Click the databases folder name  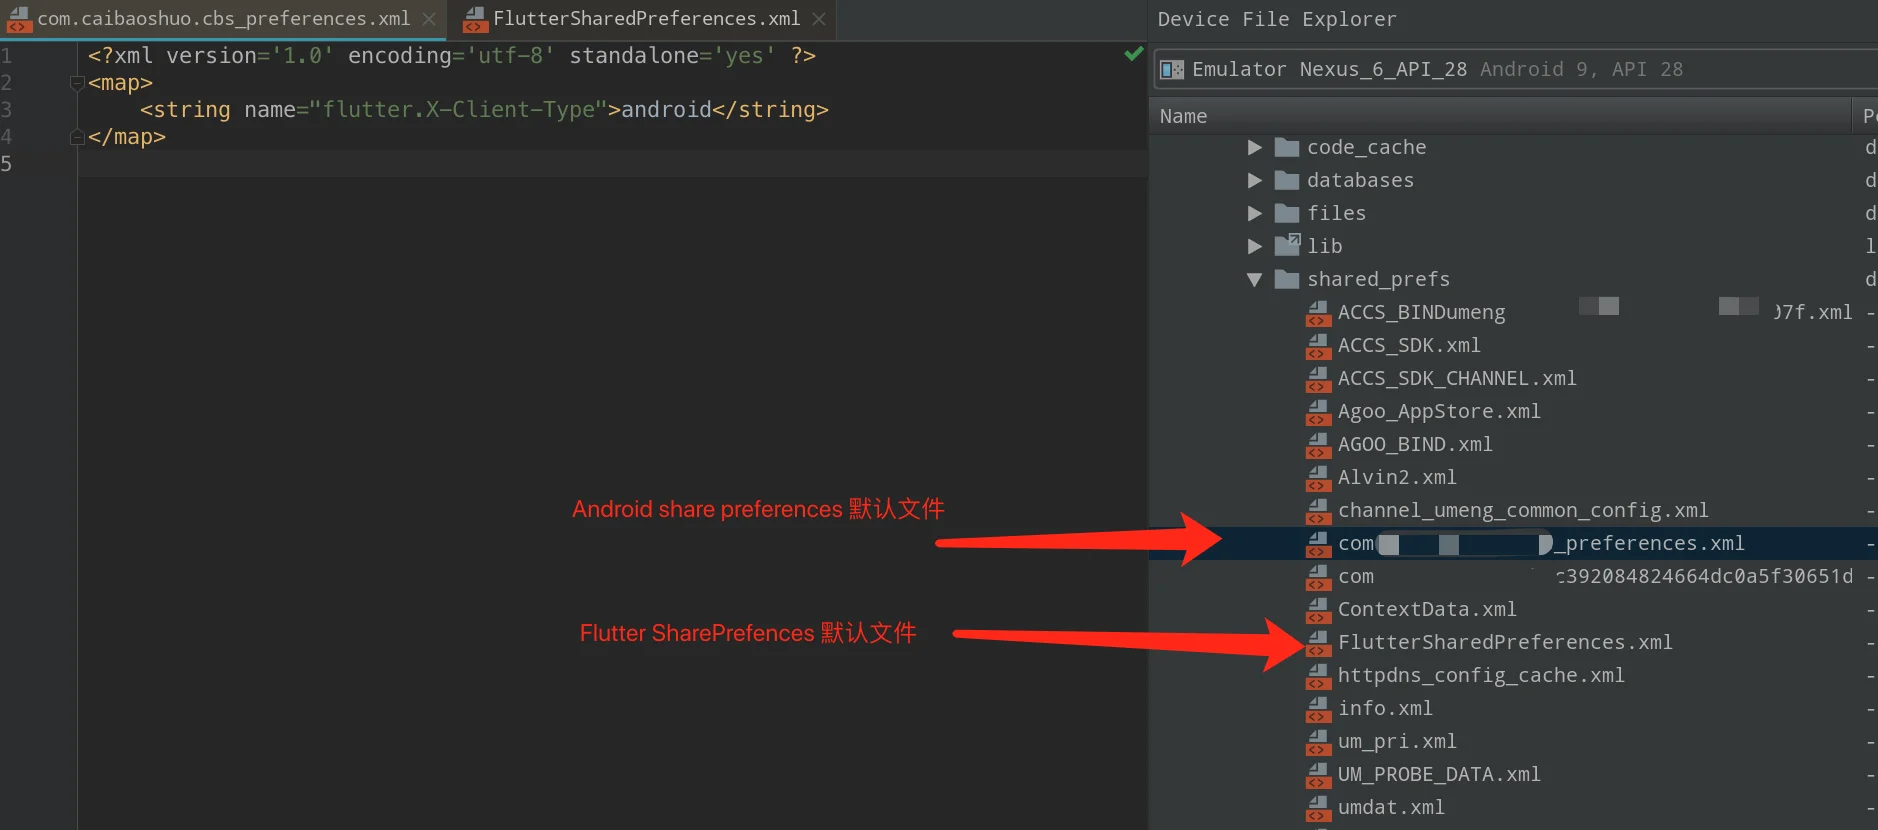(1360, 181)
